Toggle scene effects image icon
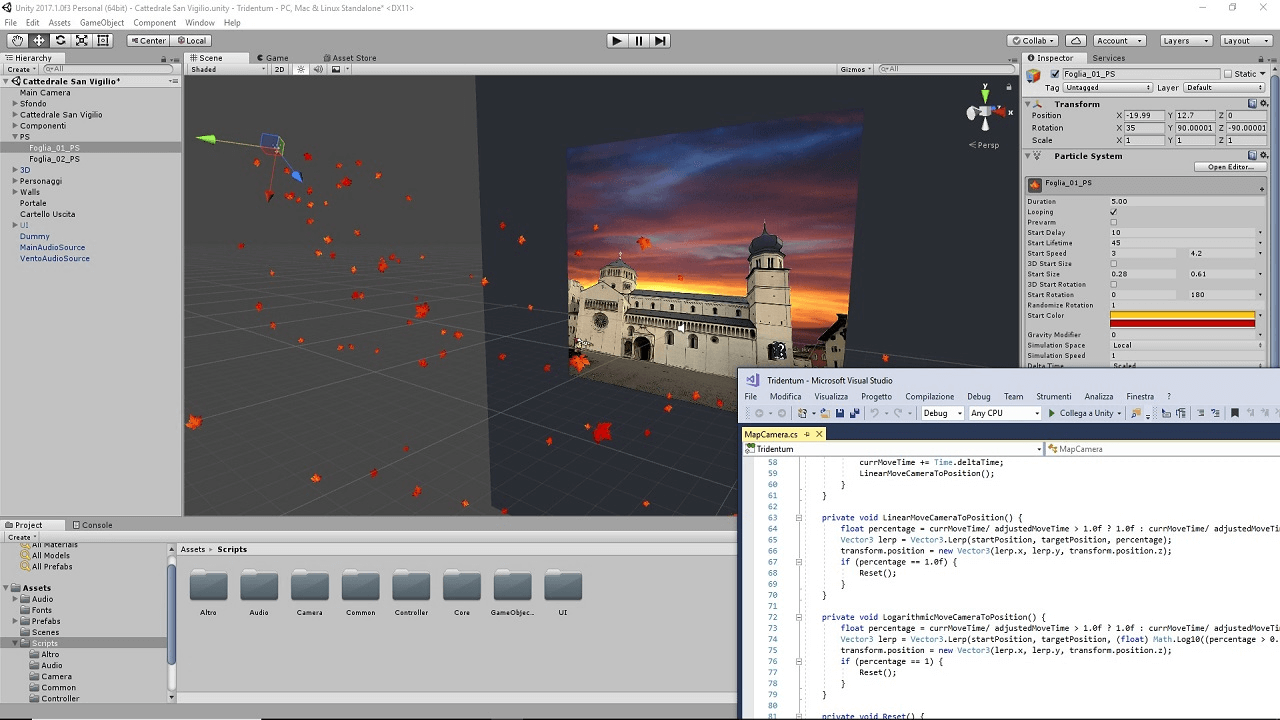 click(x=337, y=69)
